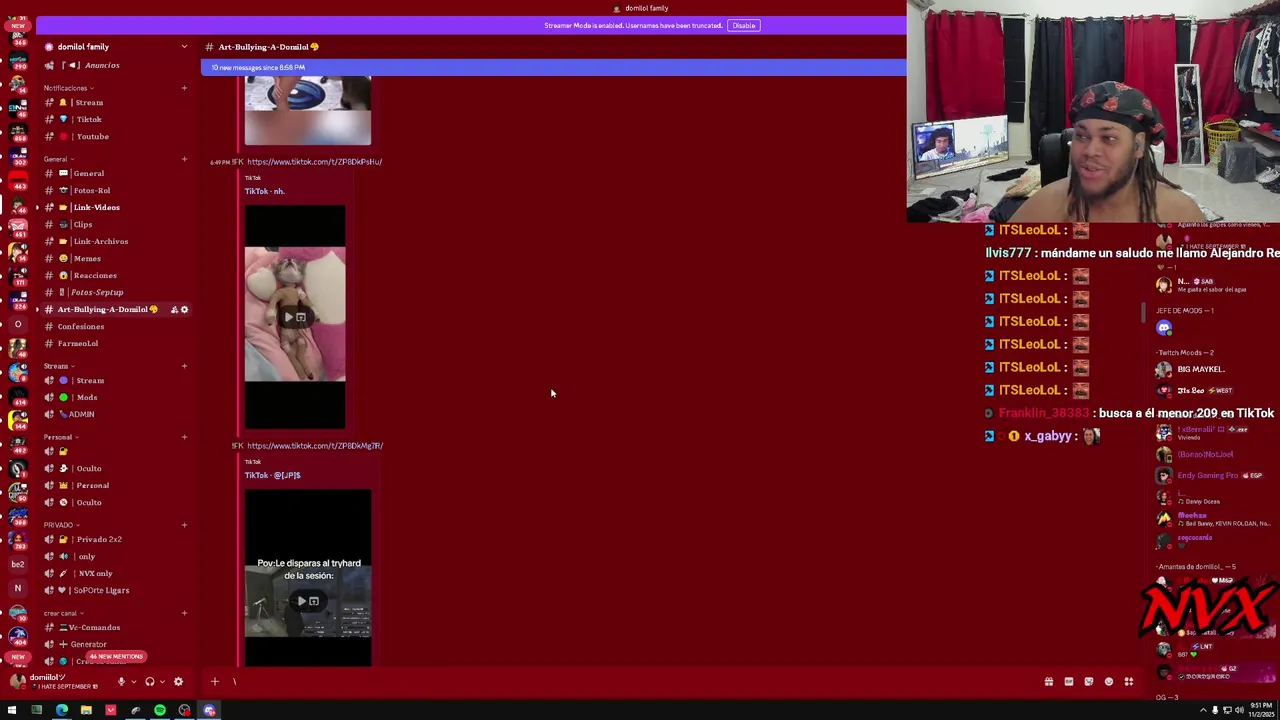Open the apps launcher icon in message bar
The width and height of the screenshot is (1280, 720).
[x=1128, y=682]
